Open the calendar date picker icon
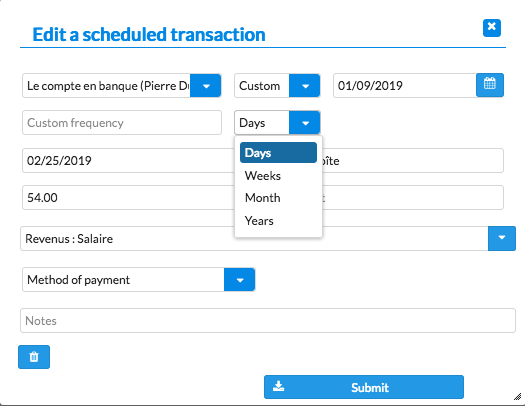 pyautogui.click(x=490, y=85)
